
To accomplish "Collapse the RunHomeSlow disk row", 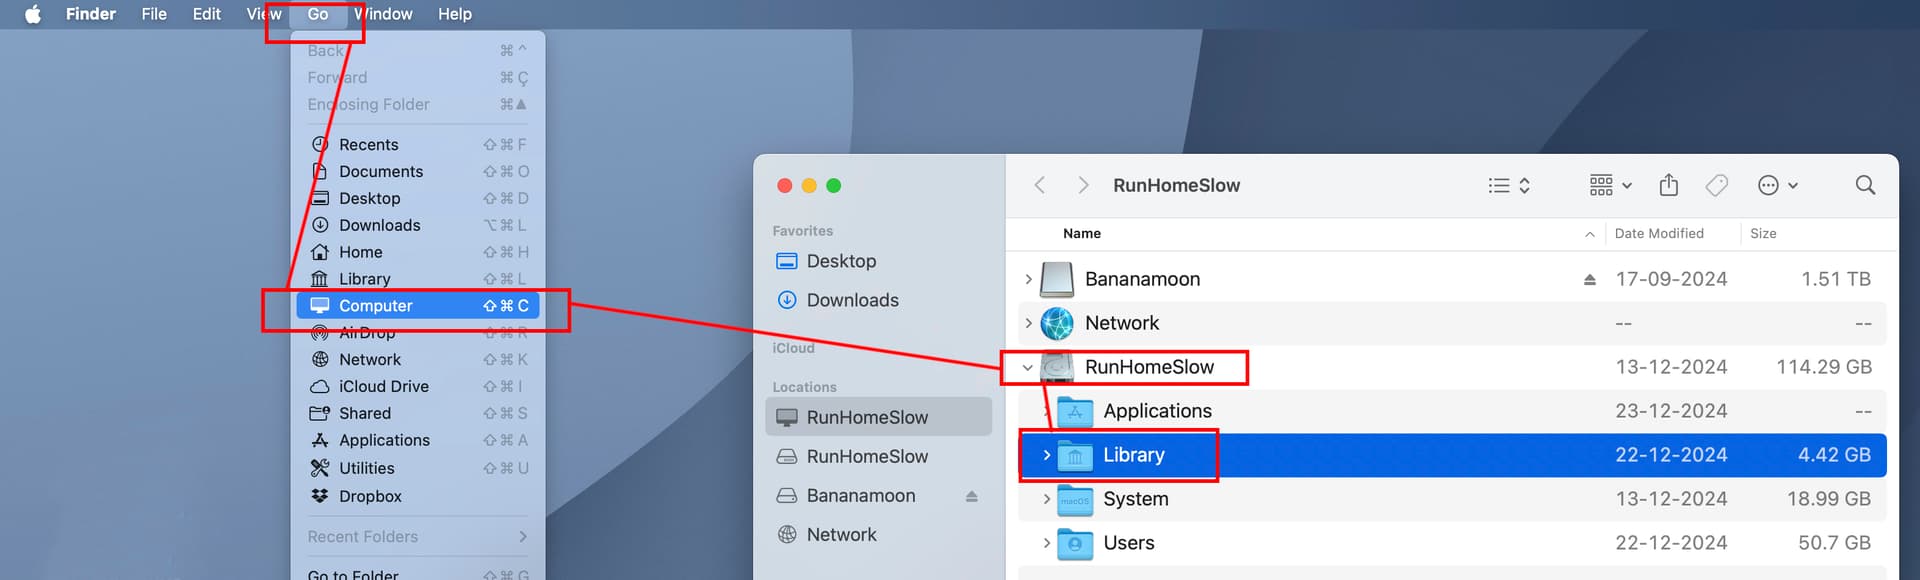I will [x=1027, y=368].
